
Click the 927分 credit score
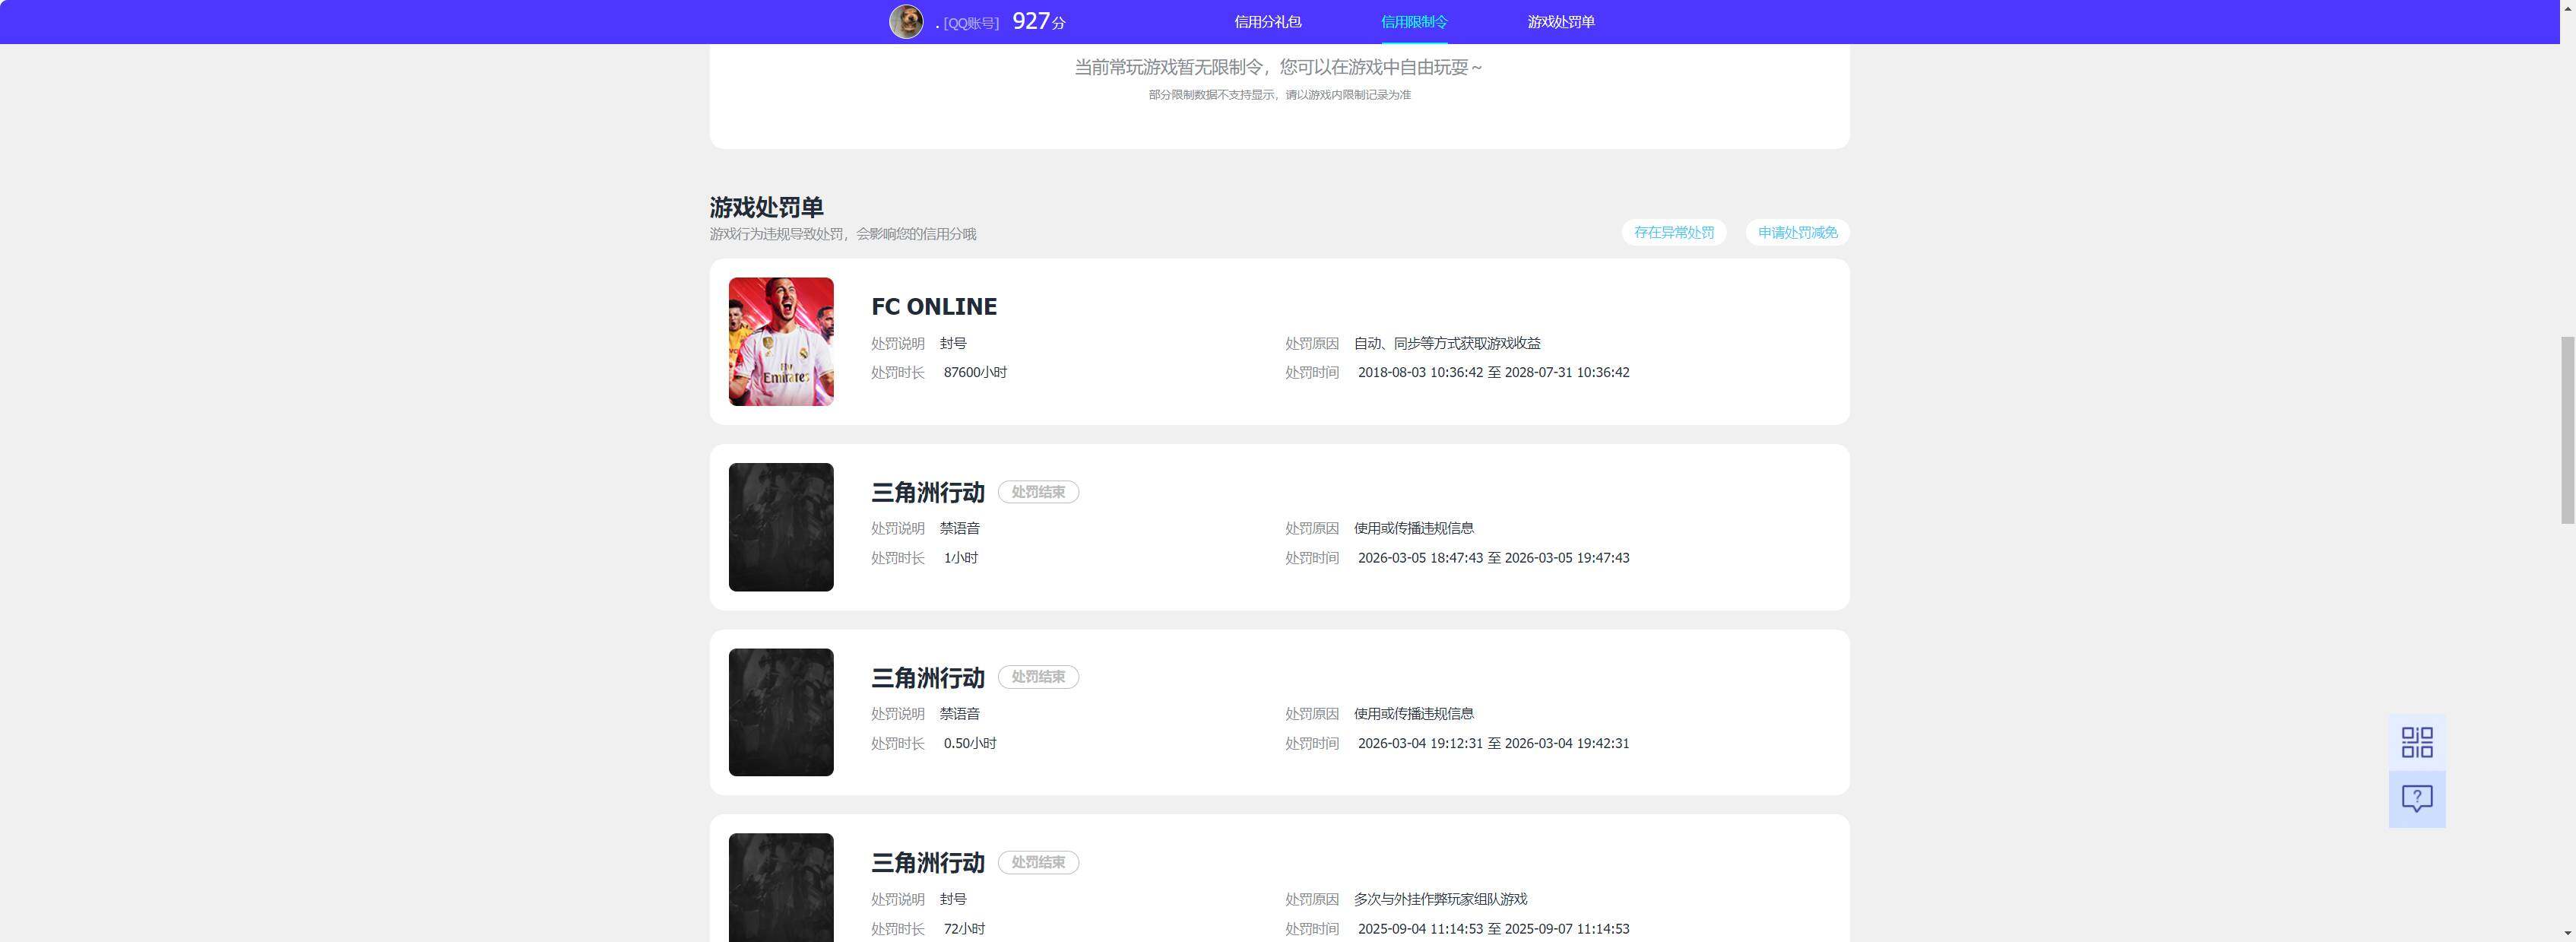[x=1039, y=21]
